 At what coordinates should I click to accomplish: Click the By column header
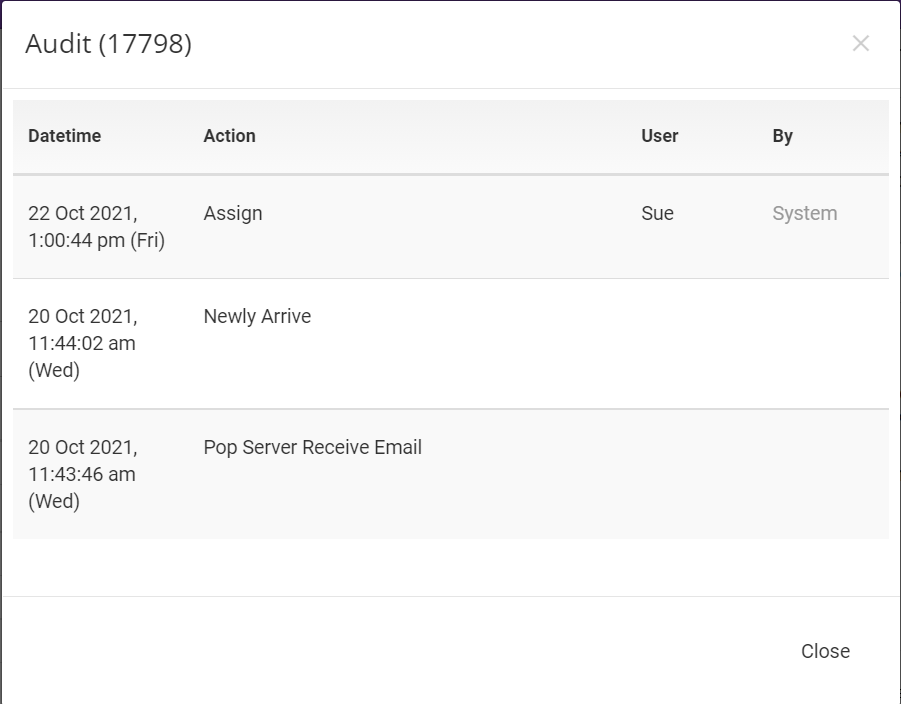[783, 136]
